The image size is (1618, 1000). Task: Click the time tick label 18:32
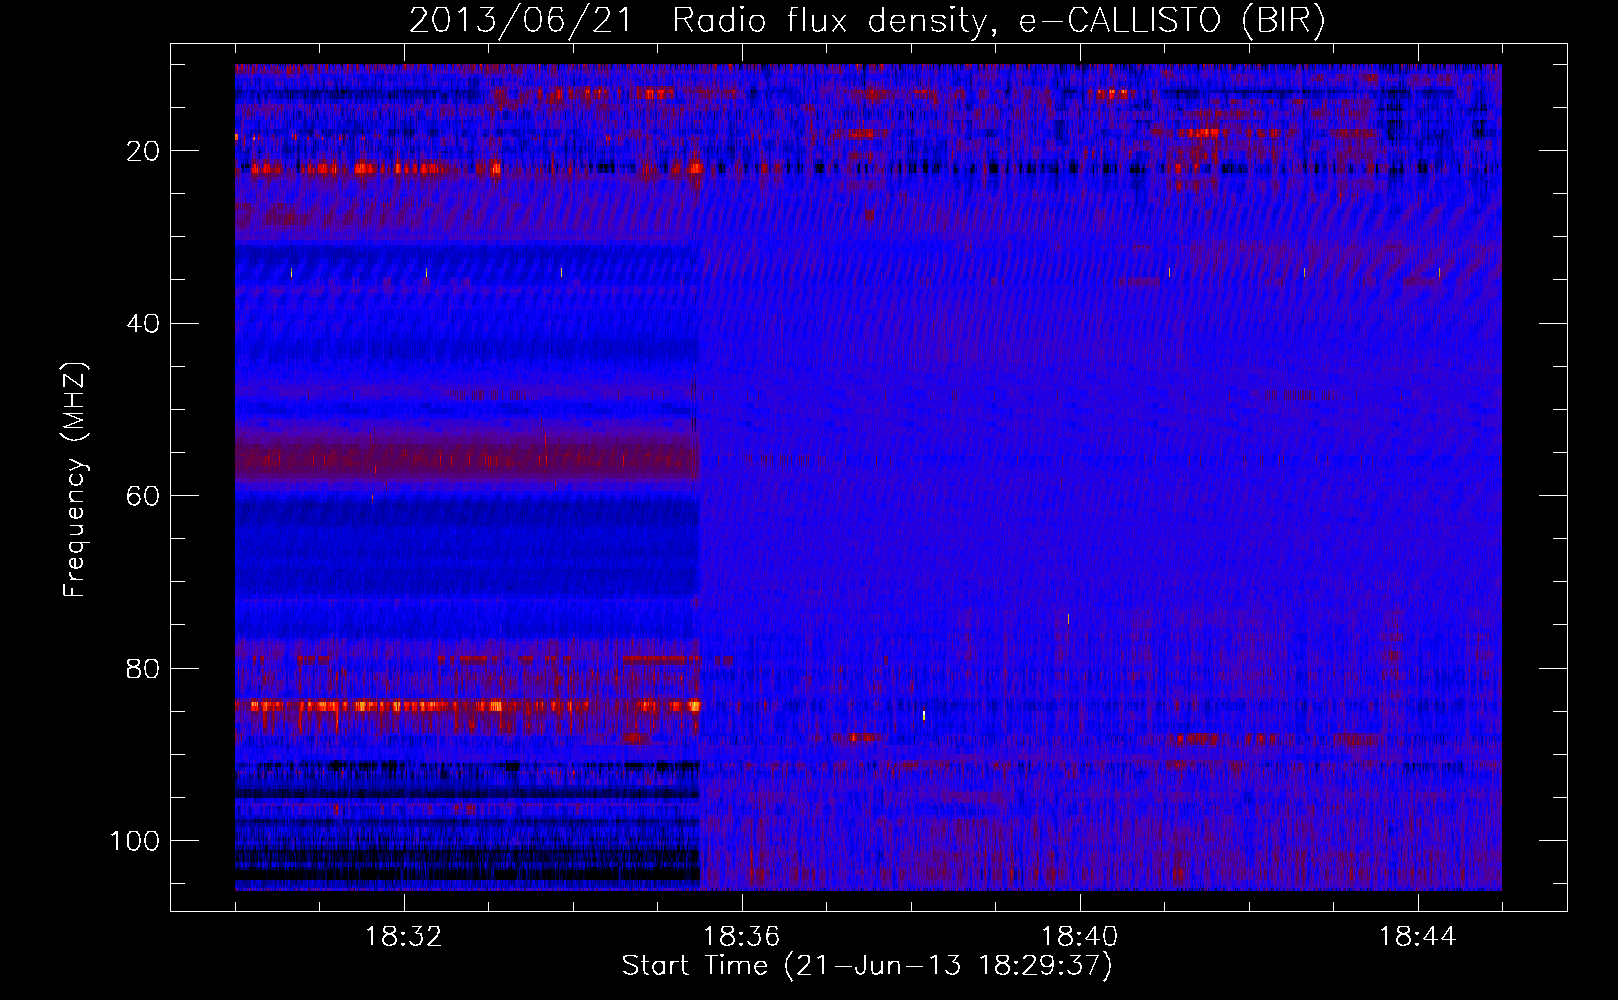[x=404, y=937]
